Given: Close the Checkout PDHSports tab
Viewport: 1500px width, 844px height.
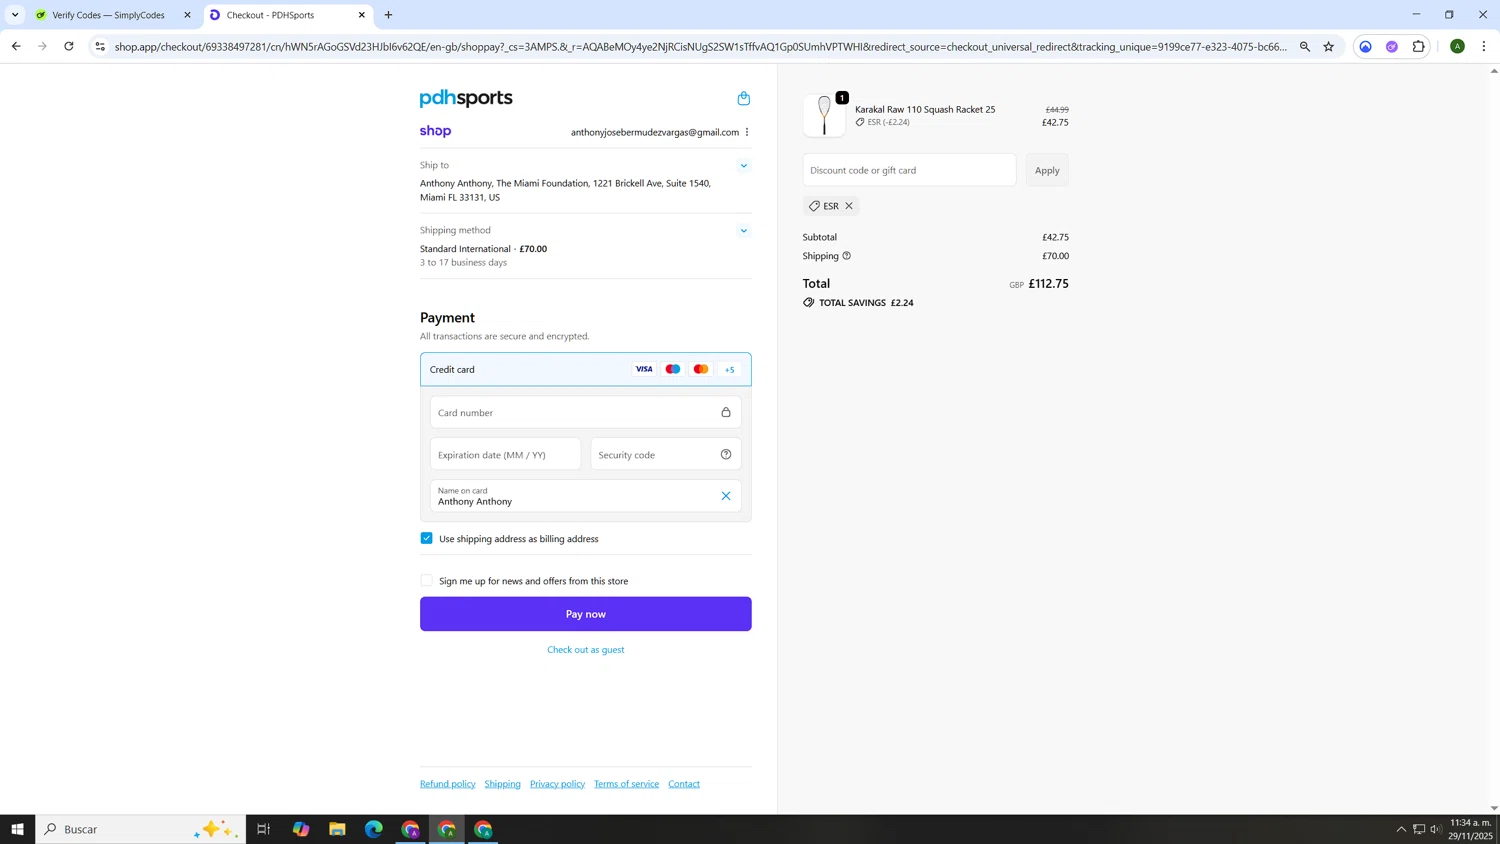Looking at the screenshot, I should pos(362,15).
